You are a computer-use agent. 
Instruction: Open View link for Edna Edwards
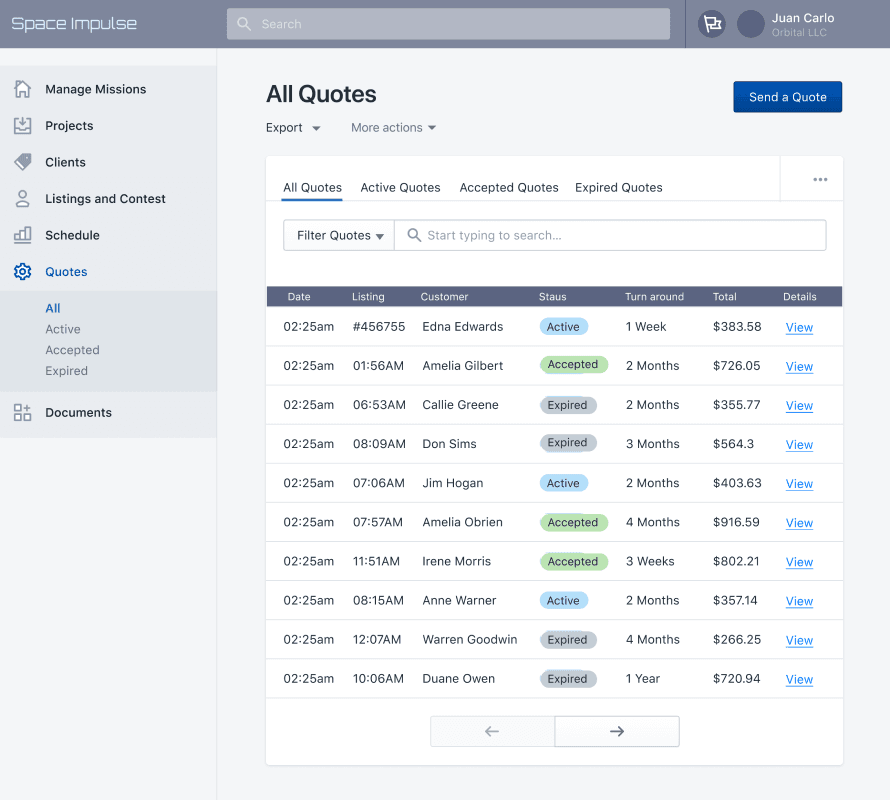(x=799, y=328)
